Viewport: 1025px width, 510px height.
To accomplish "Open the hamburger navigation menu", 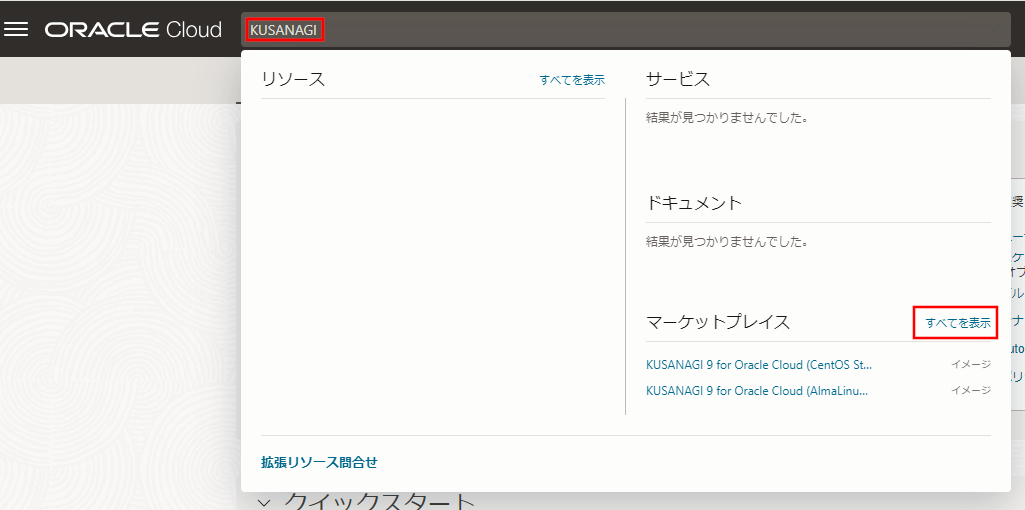I will (x=16, y=29).
